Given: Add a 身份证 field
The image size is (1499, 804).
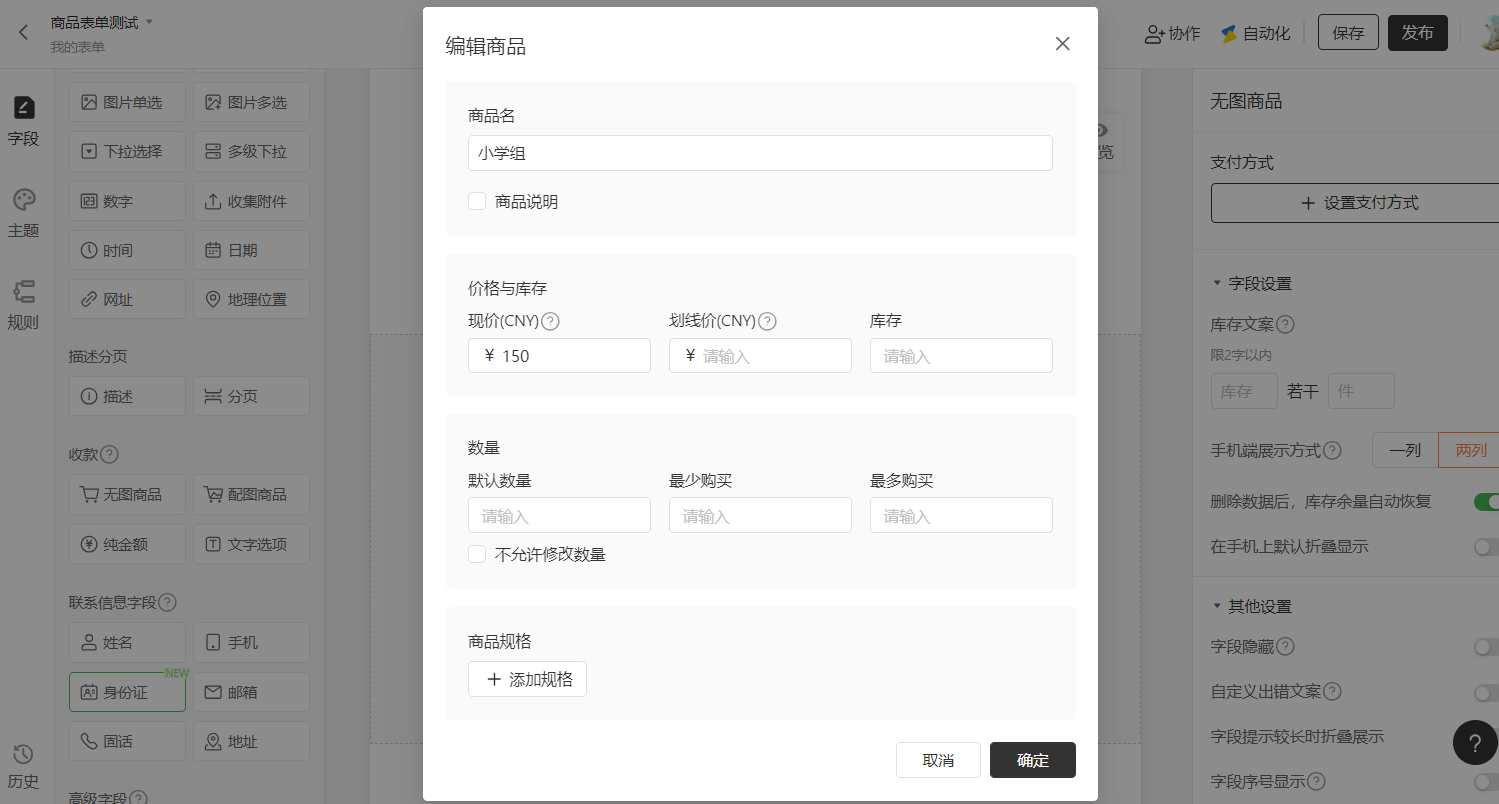Looking at the screenshot, I should point(127,692).
